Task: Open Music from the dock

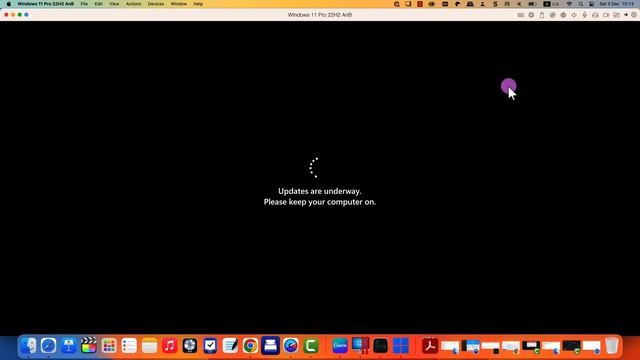Action: (169, 346)
